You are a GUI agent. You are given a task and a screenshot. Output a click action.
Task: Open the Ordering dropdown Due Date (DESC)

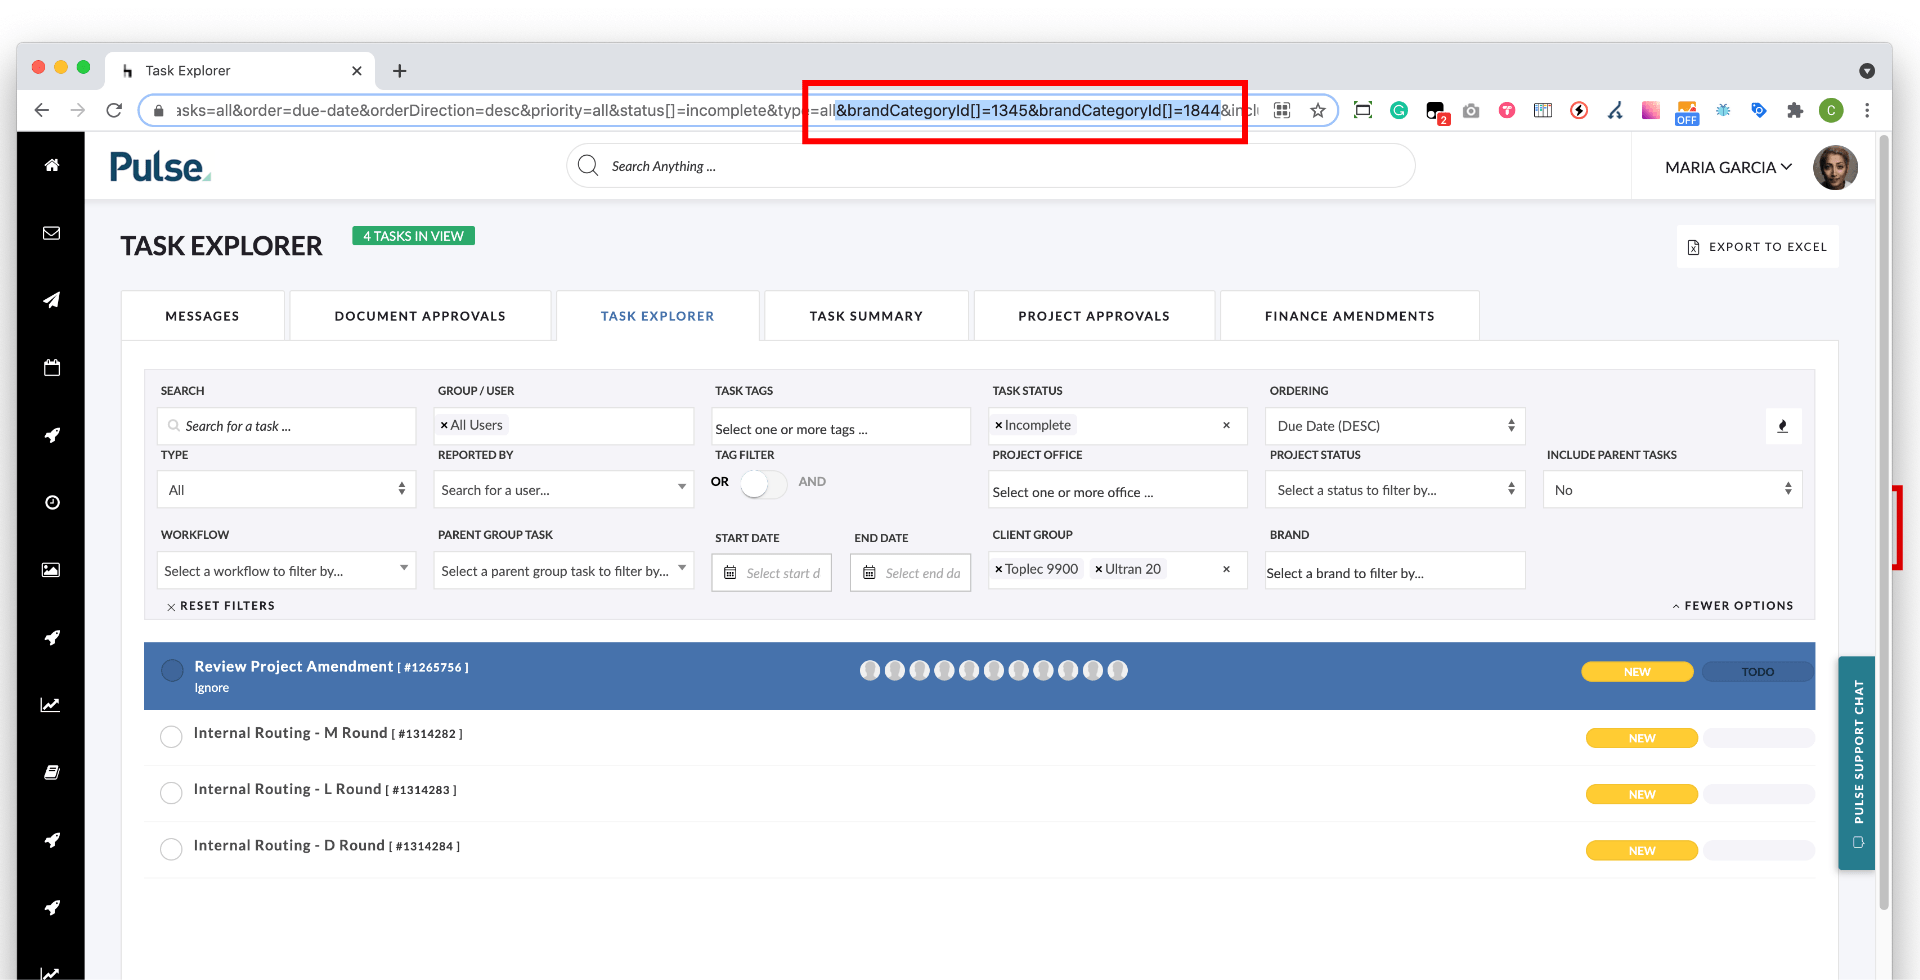pyautogui.click(x=1395, y=426)
